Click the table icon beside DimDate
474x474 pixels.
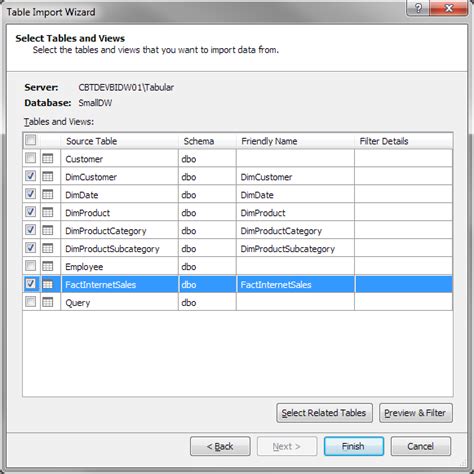(48, 194)
